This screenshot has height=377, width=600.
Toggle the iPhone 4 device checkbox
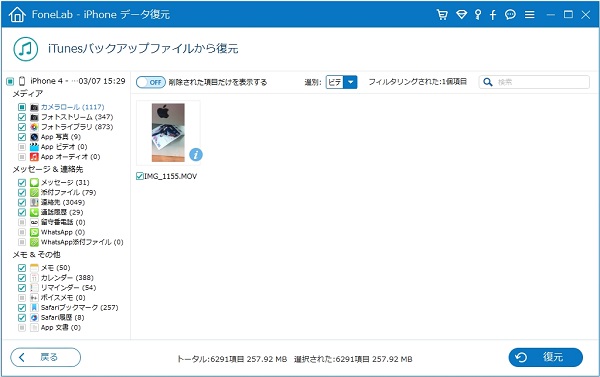tap(10, 81)
